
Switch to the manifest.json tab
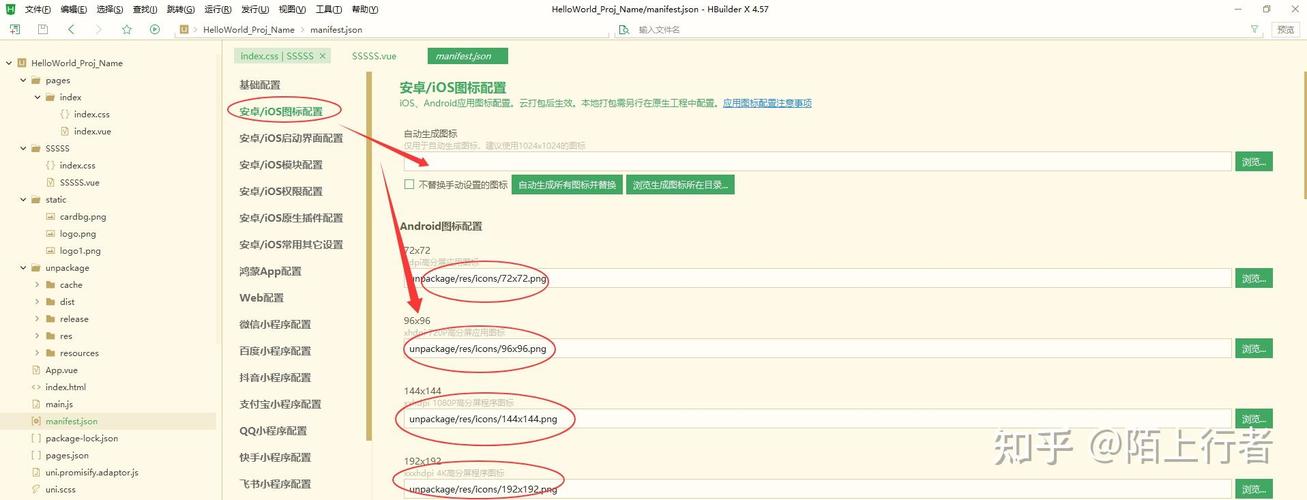(467, 56)
